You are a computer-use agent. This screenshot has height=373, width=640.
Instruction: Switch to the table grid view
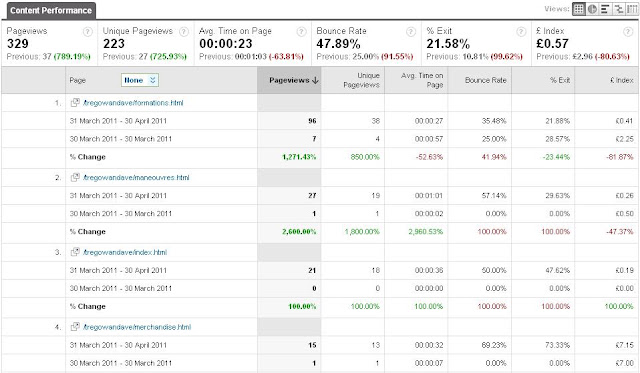(578, 9)
